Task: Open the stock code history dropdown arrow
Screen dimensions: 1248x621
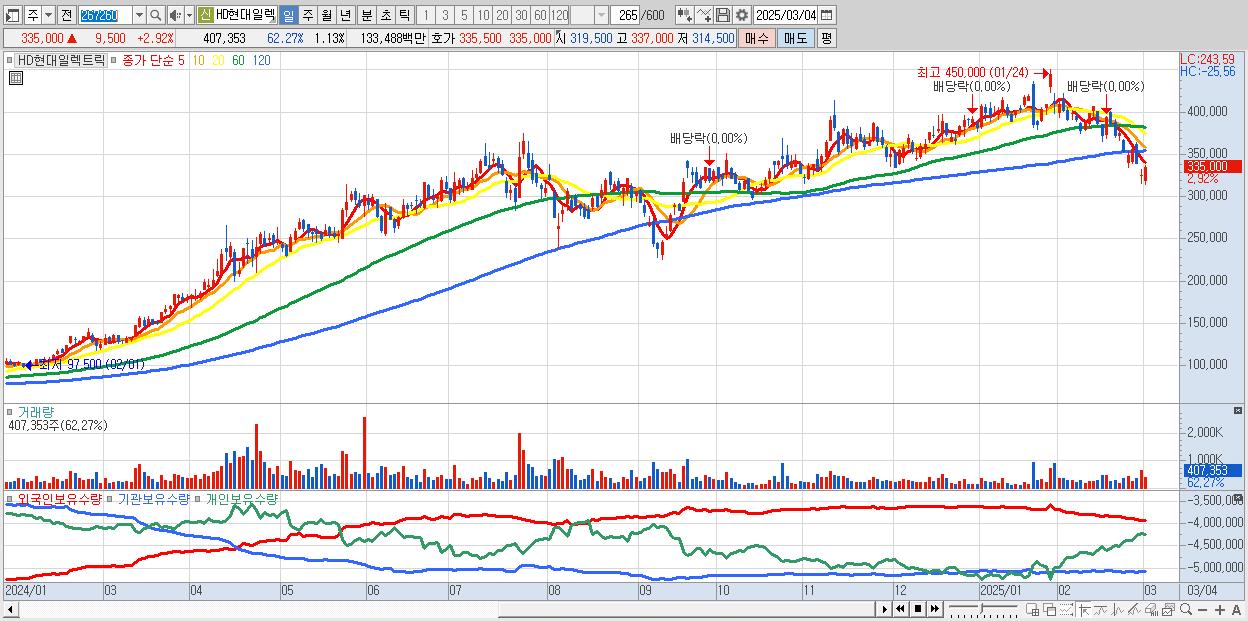Action: pyautogui.click(x=139, y=16)
